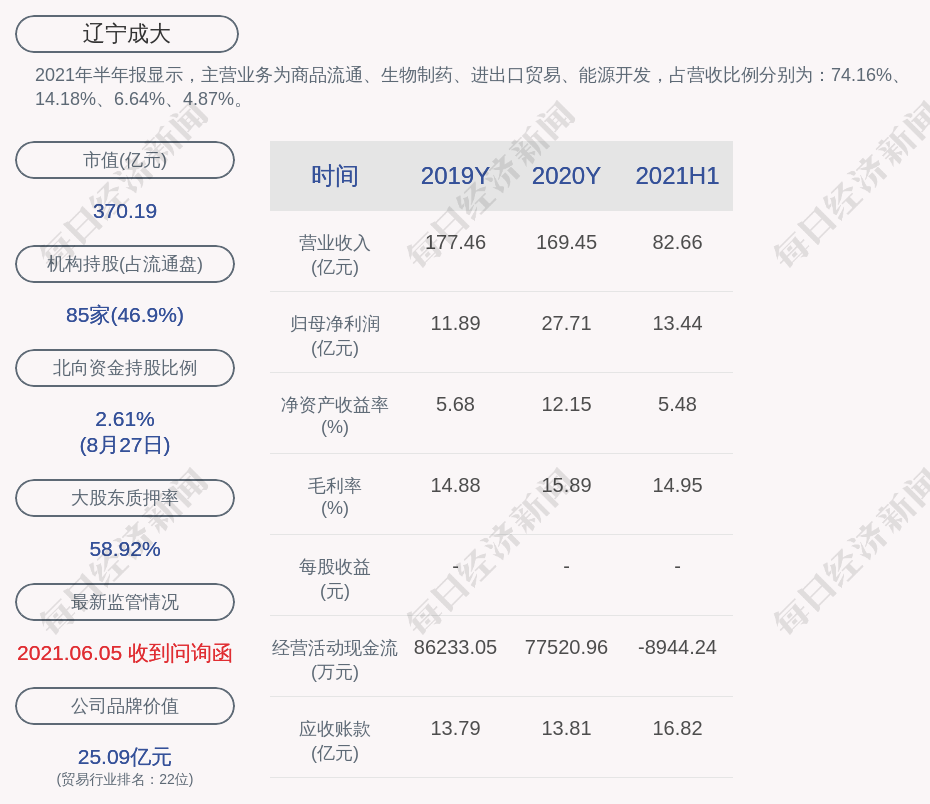The width and height of the screenshot is (930, 804).
Task: Click the net profit cell 11.89
Action: click(x=456, y=324)
